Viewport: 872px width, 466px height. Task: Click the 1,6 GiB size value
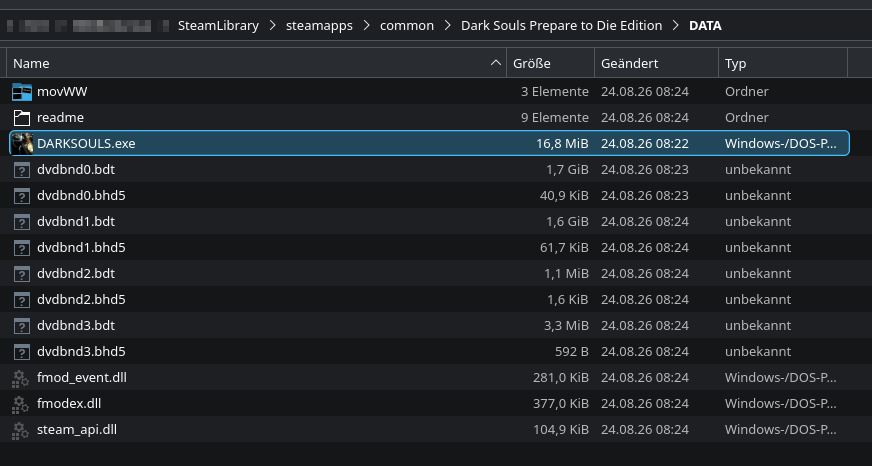tap(567, 221)
